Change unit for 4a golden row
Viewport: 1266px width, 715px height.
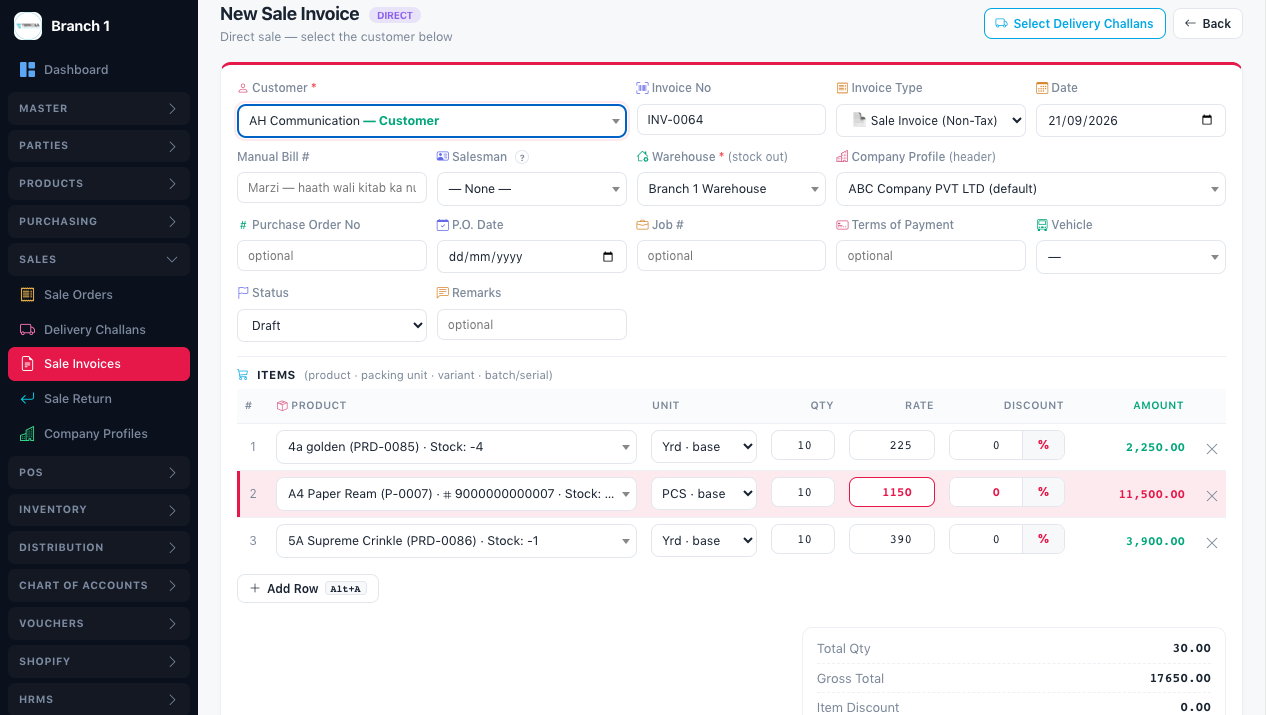coord(704,447)
